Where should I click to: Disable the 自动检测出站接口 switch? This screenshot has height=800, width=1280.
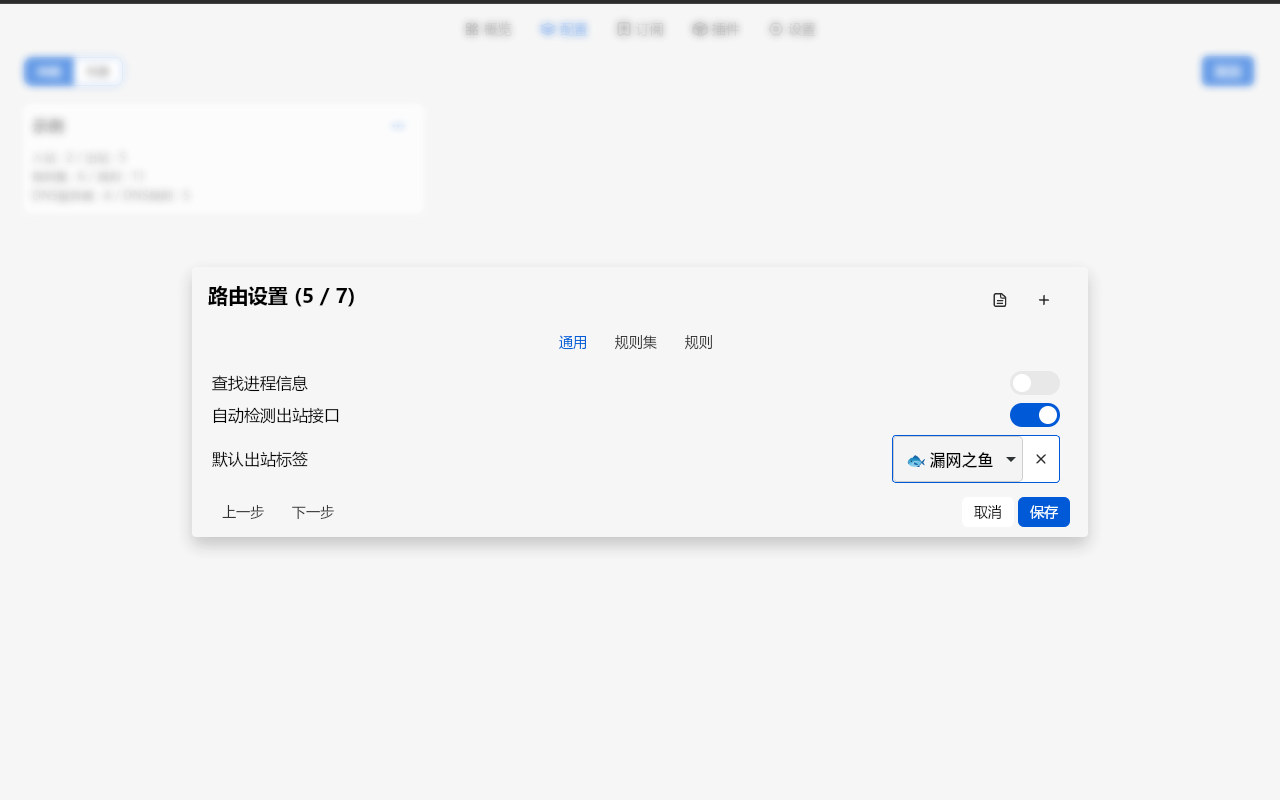click(1035, 415)
